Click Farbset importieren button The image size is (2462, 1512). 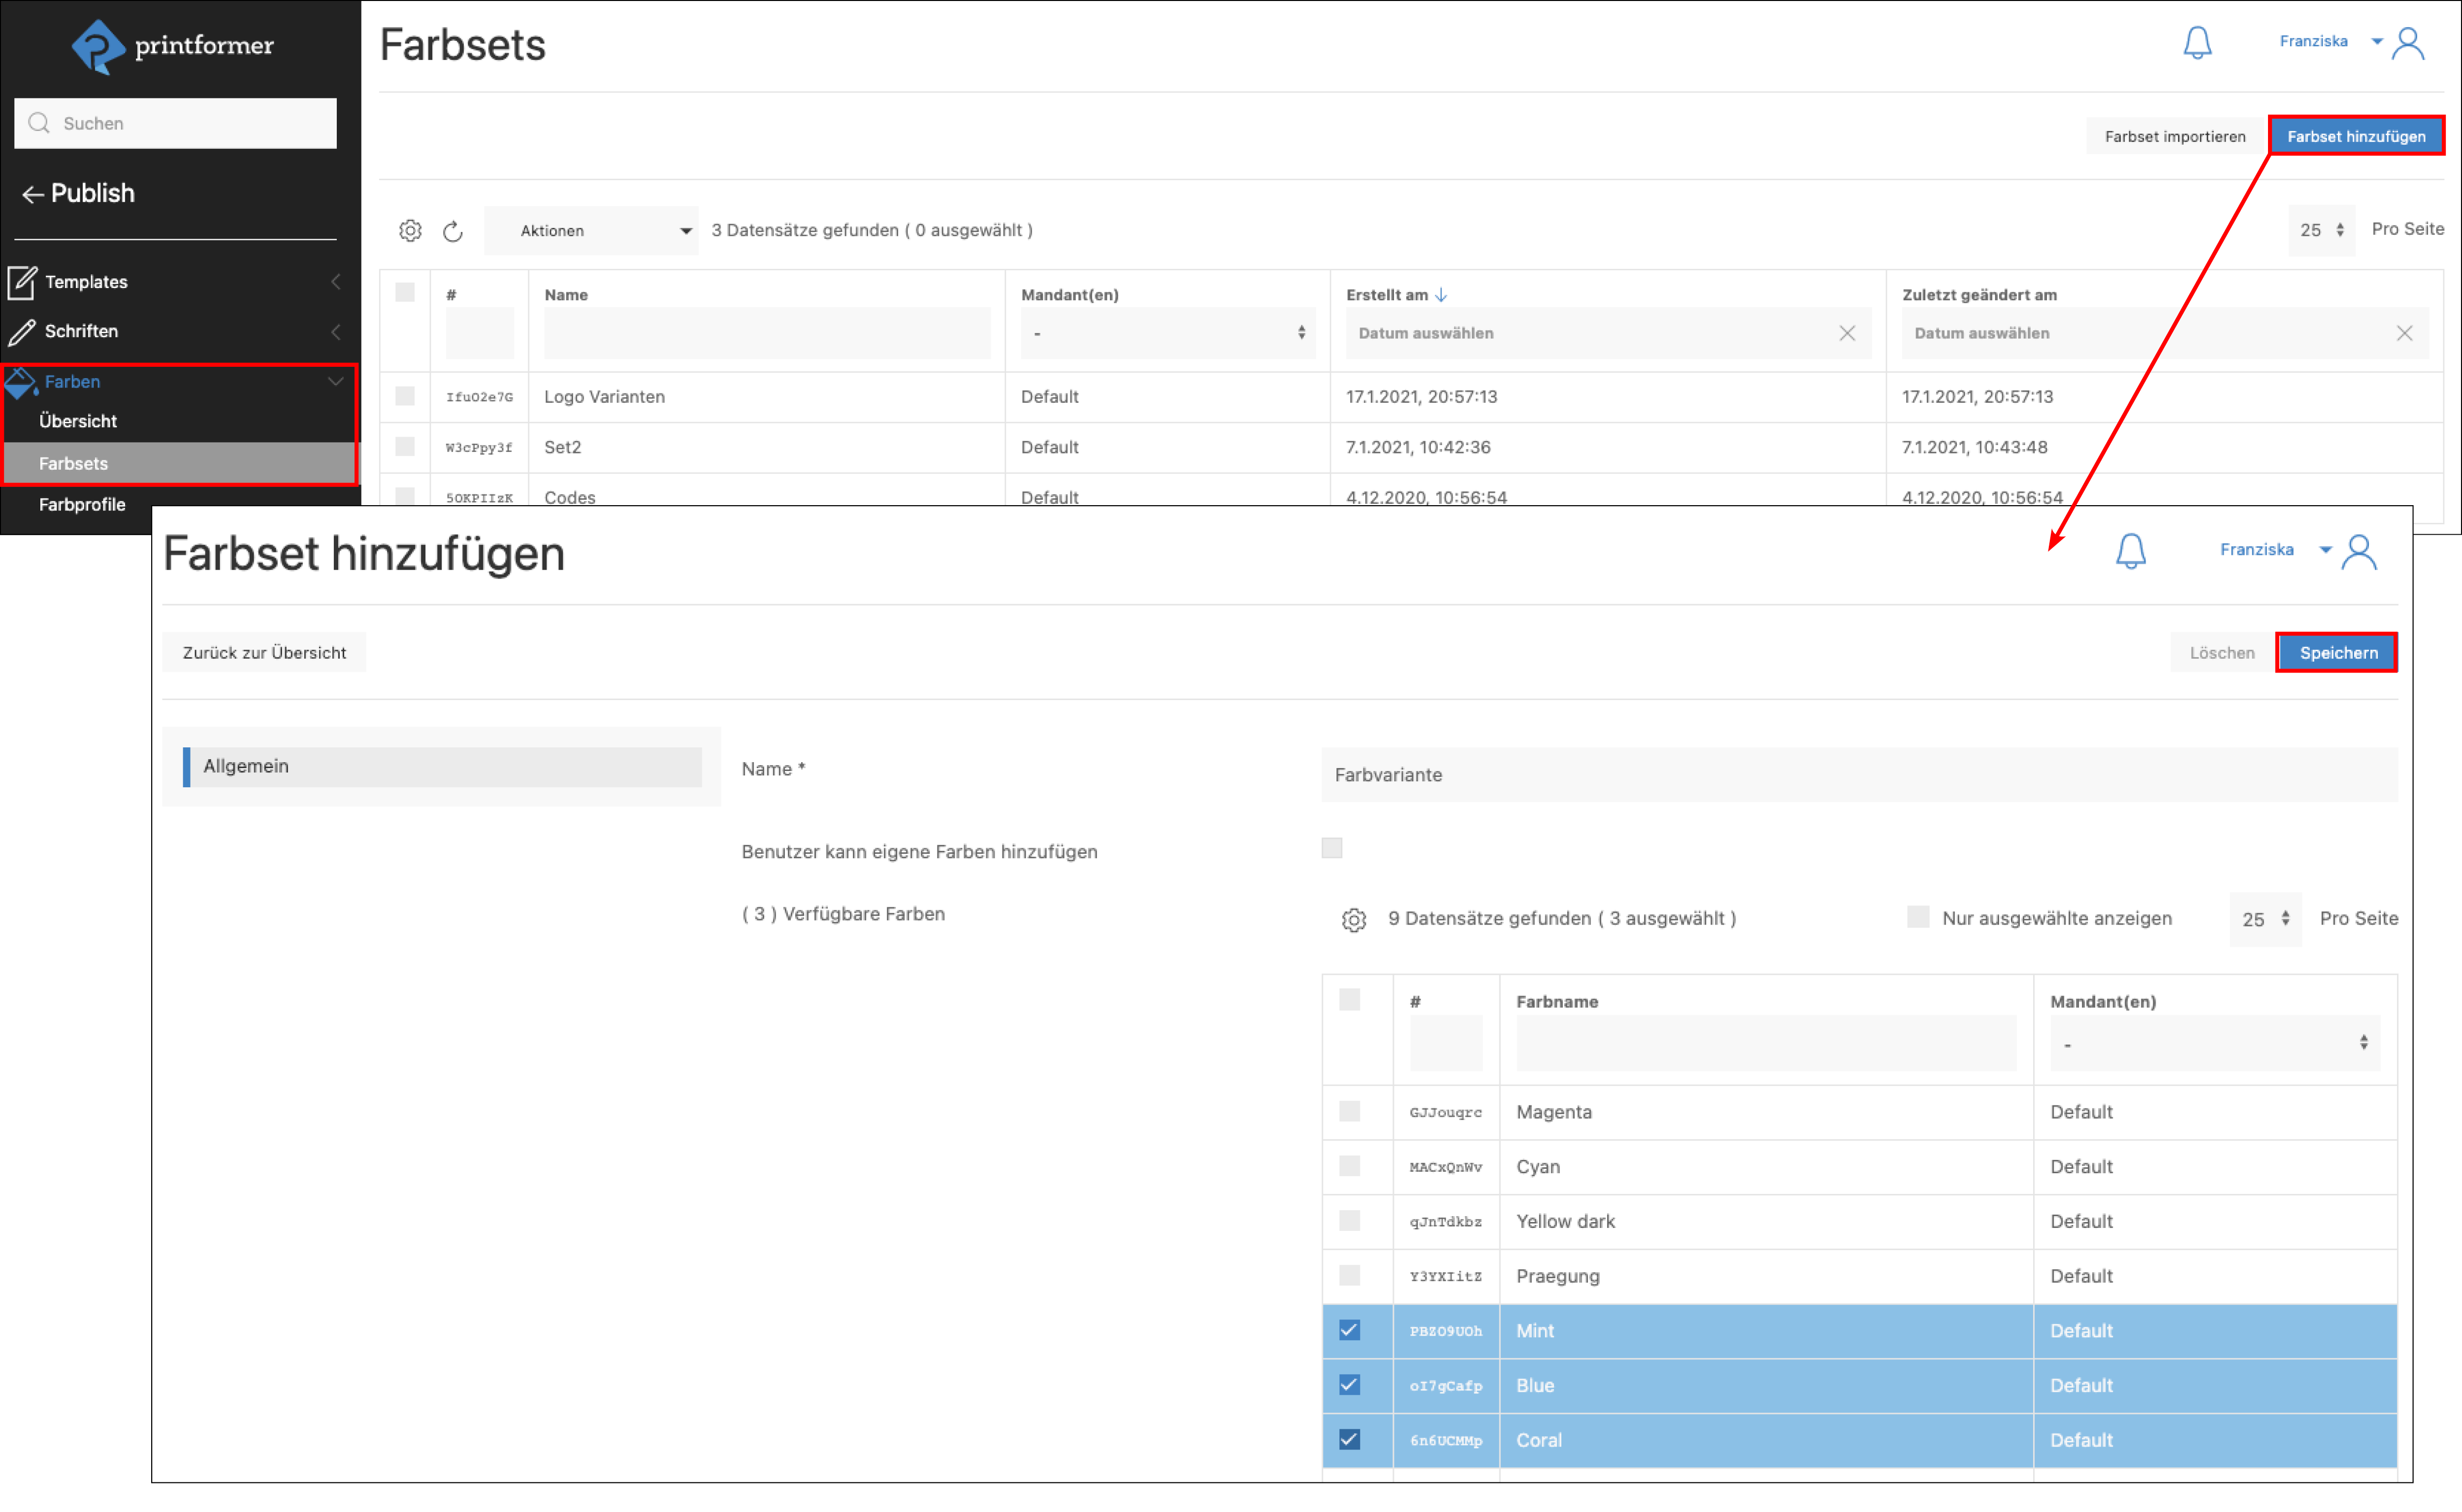coord(2174,137)
